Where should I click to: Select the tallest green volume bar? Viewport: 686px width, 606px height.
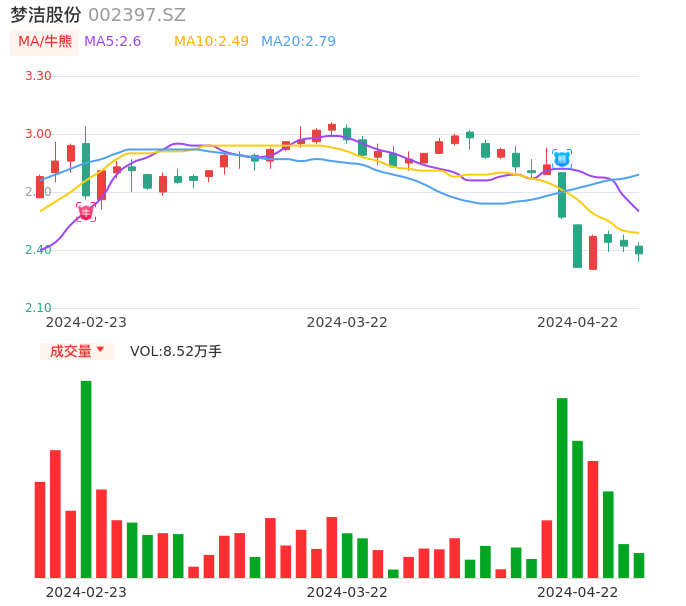pyautogui.click(x=86, y=478)
